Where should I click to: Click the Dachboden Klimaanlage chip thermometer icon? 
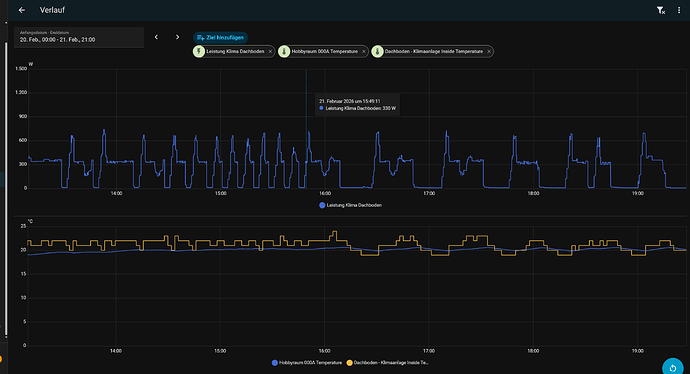[377, 51]
